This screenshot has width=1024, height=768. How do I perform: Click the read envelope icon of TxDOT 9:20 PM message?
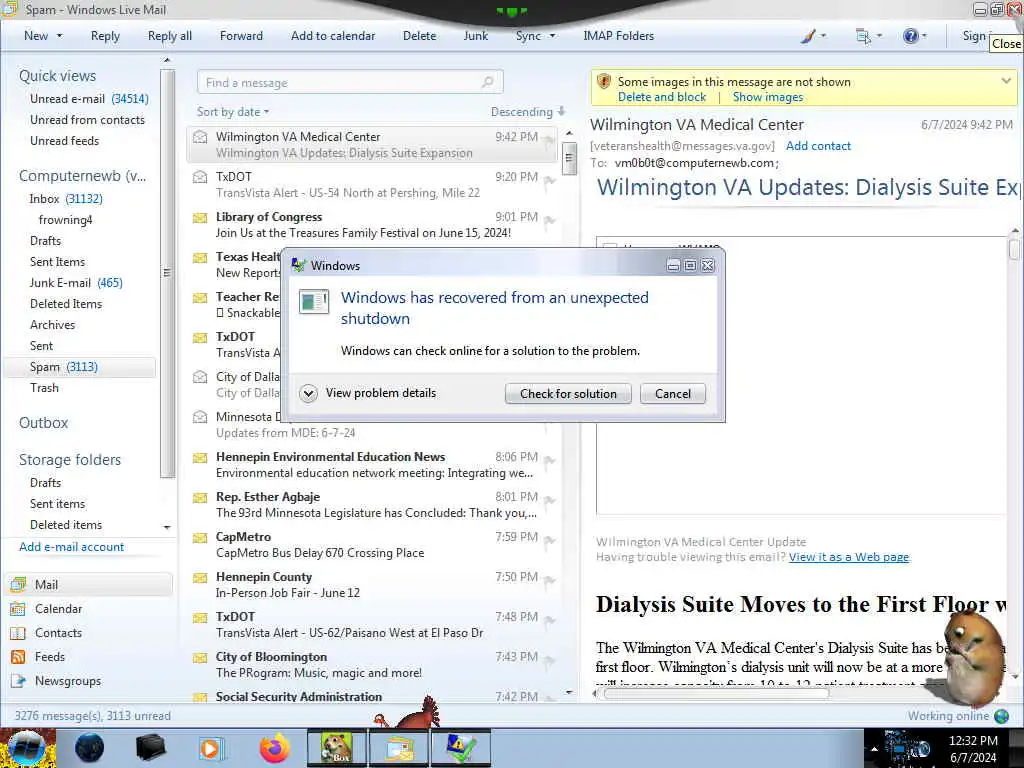pos(200,177)
